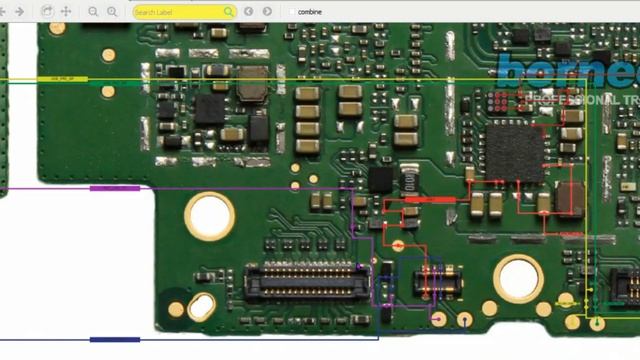Select the purple highlighted net label
Image resolution: width=640 pixels, height=360 pixels.
115,188
